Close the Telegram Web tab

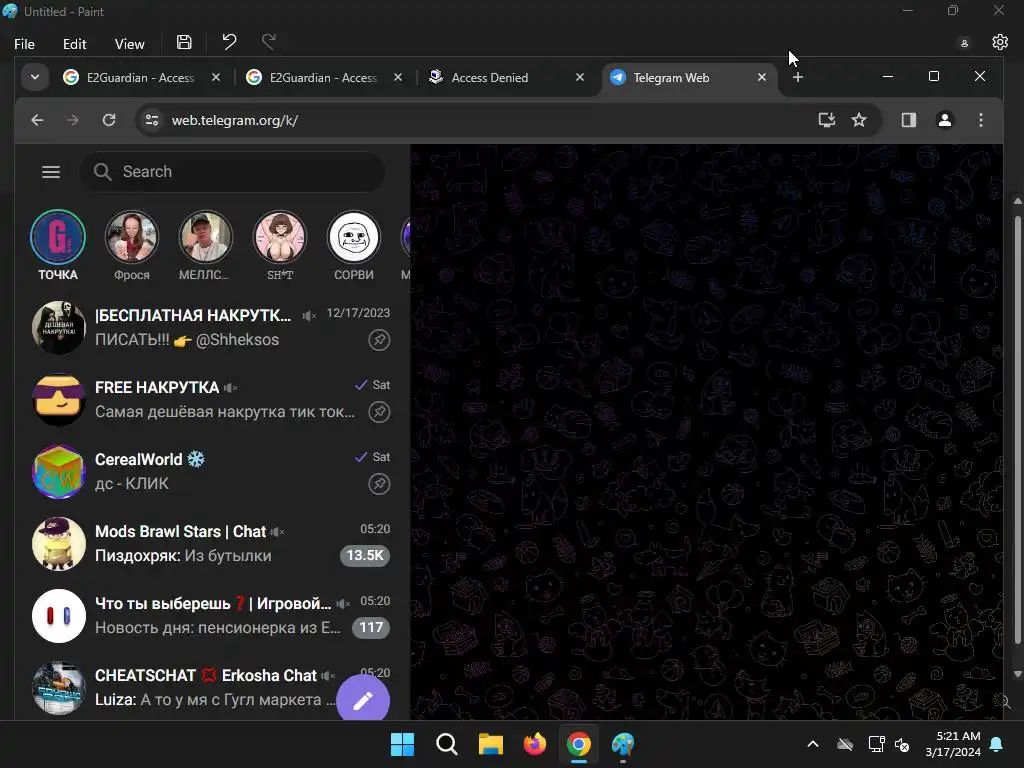point(761,77)
